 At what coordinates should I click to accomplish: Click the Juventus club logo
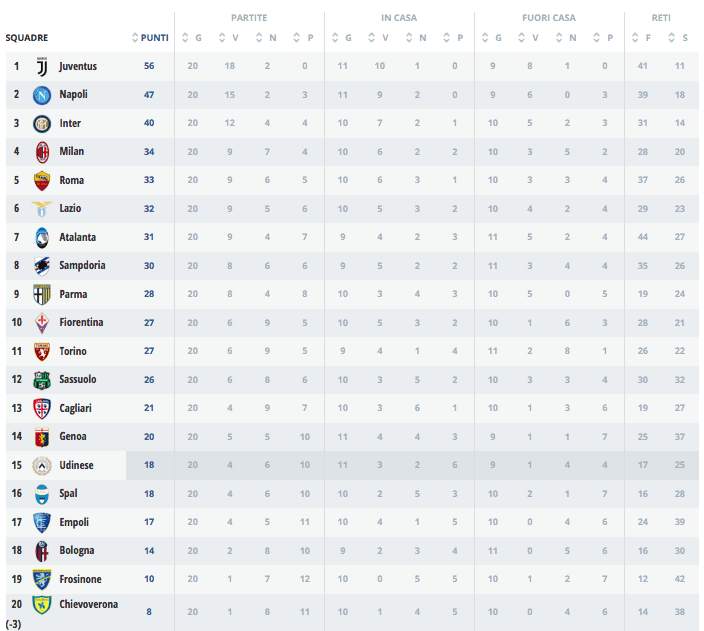coord(42,66)
